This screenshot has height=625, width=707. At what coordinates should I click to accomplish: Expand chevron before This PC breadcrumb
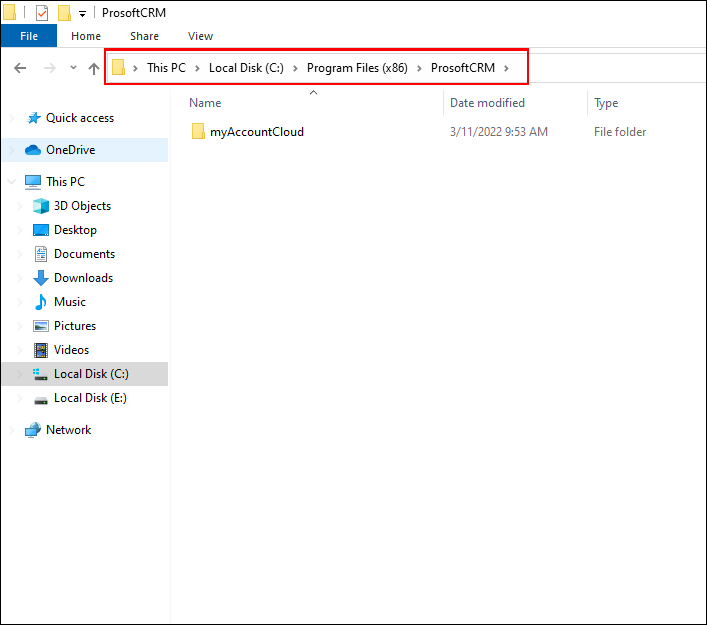[135, 68]
